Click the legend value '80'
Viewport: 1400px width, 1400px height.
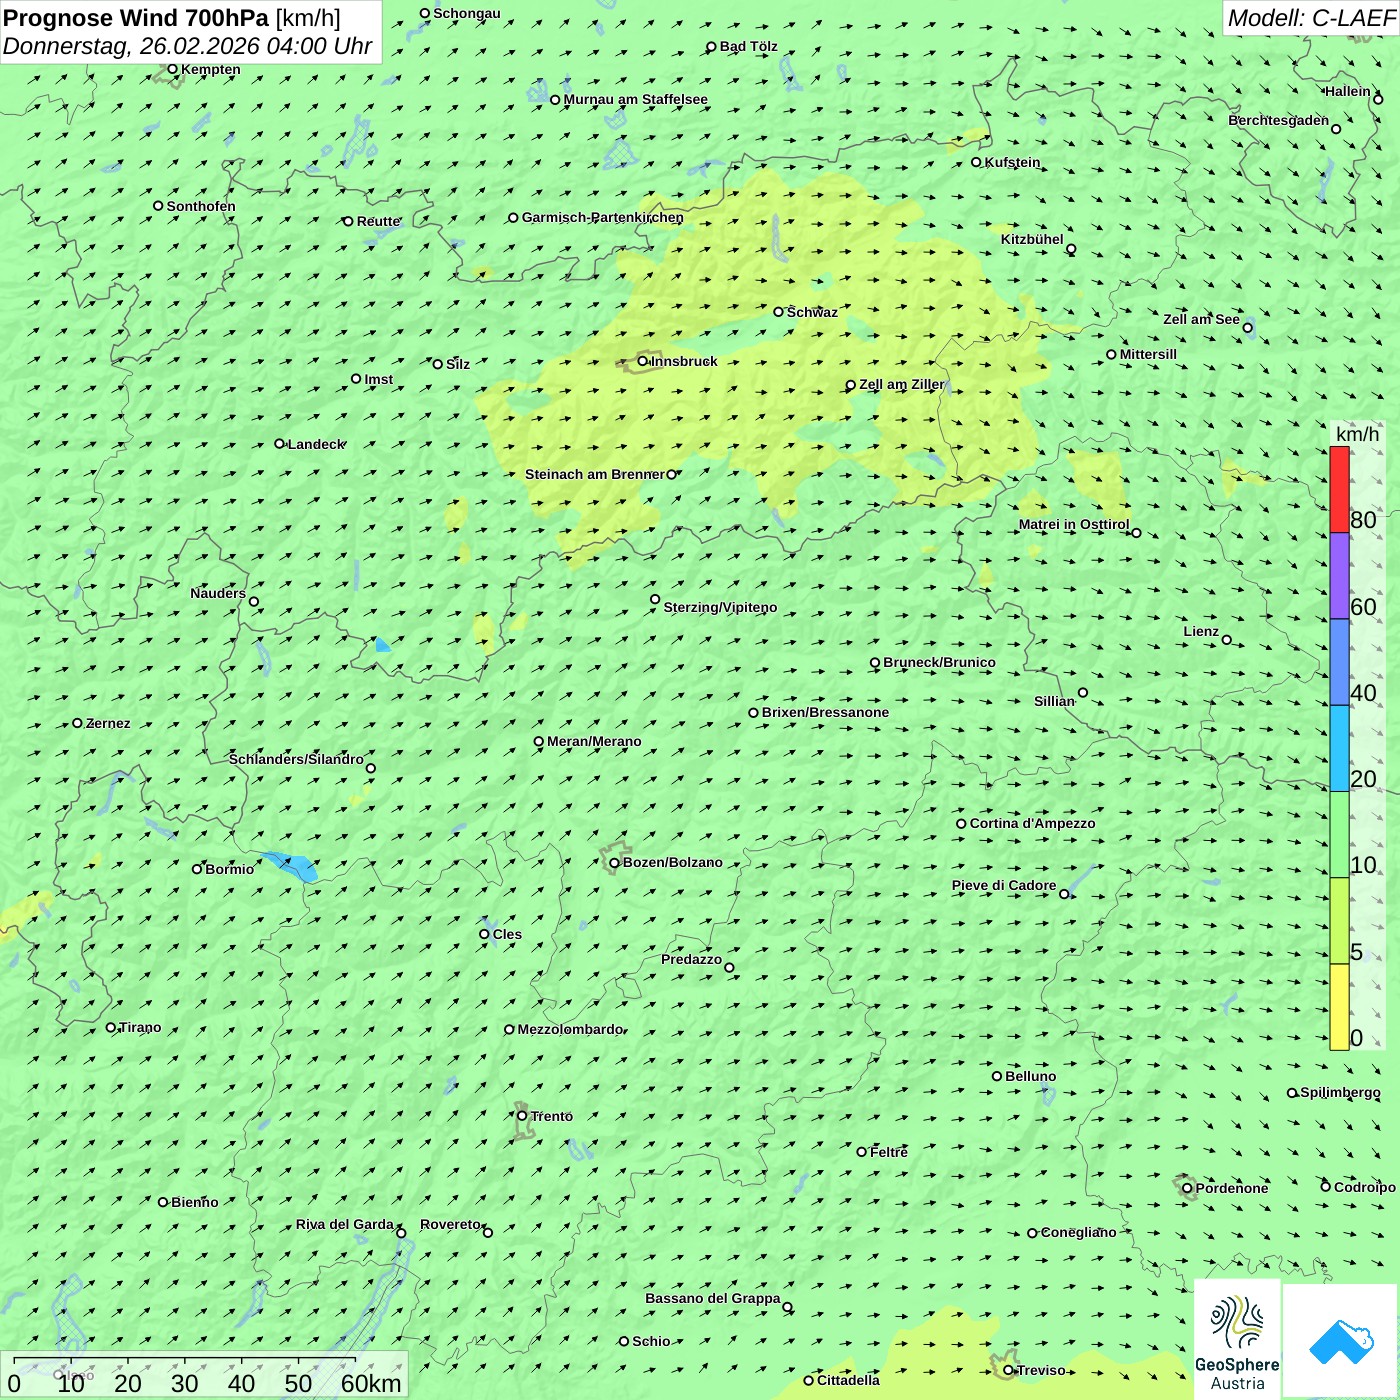pos(1363,519)
